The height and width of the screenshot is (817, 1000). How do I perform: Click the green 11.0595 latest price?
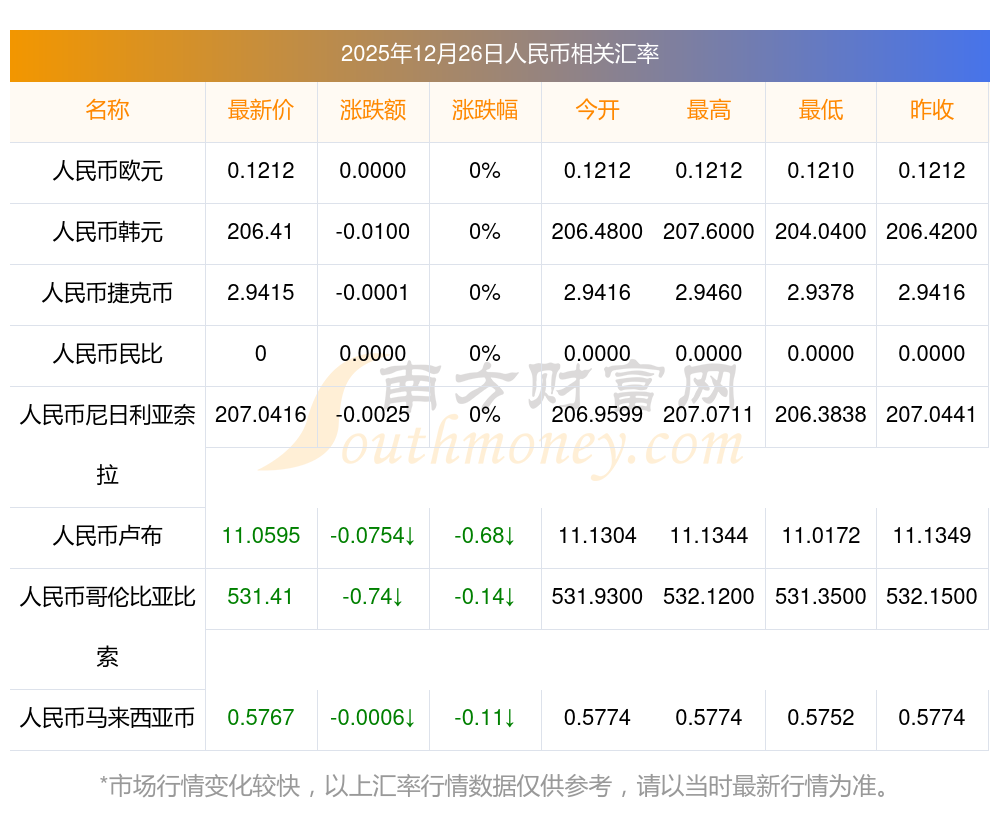coord(261,536)
